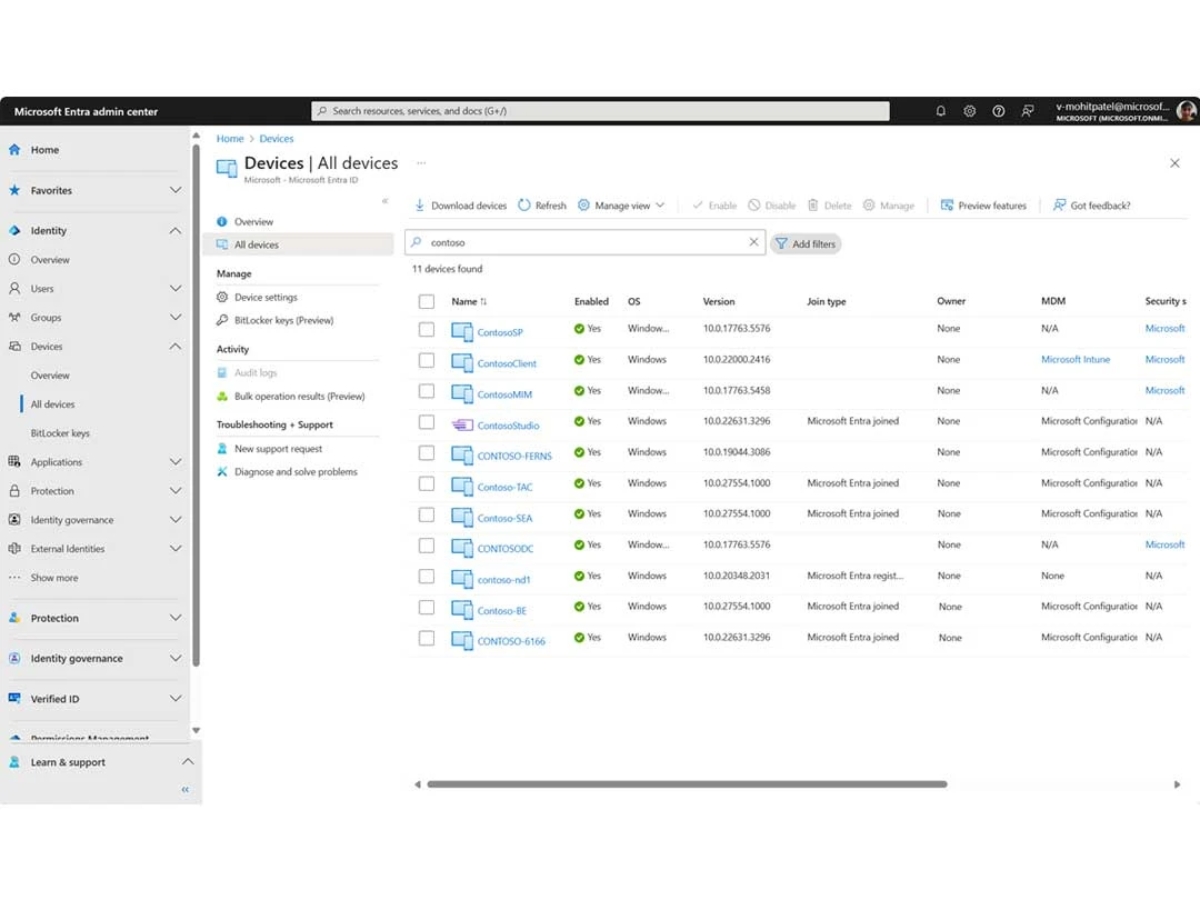Open the portal settings gear icon

pyautogui.click(x=969, y=111)
